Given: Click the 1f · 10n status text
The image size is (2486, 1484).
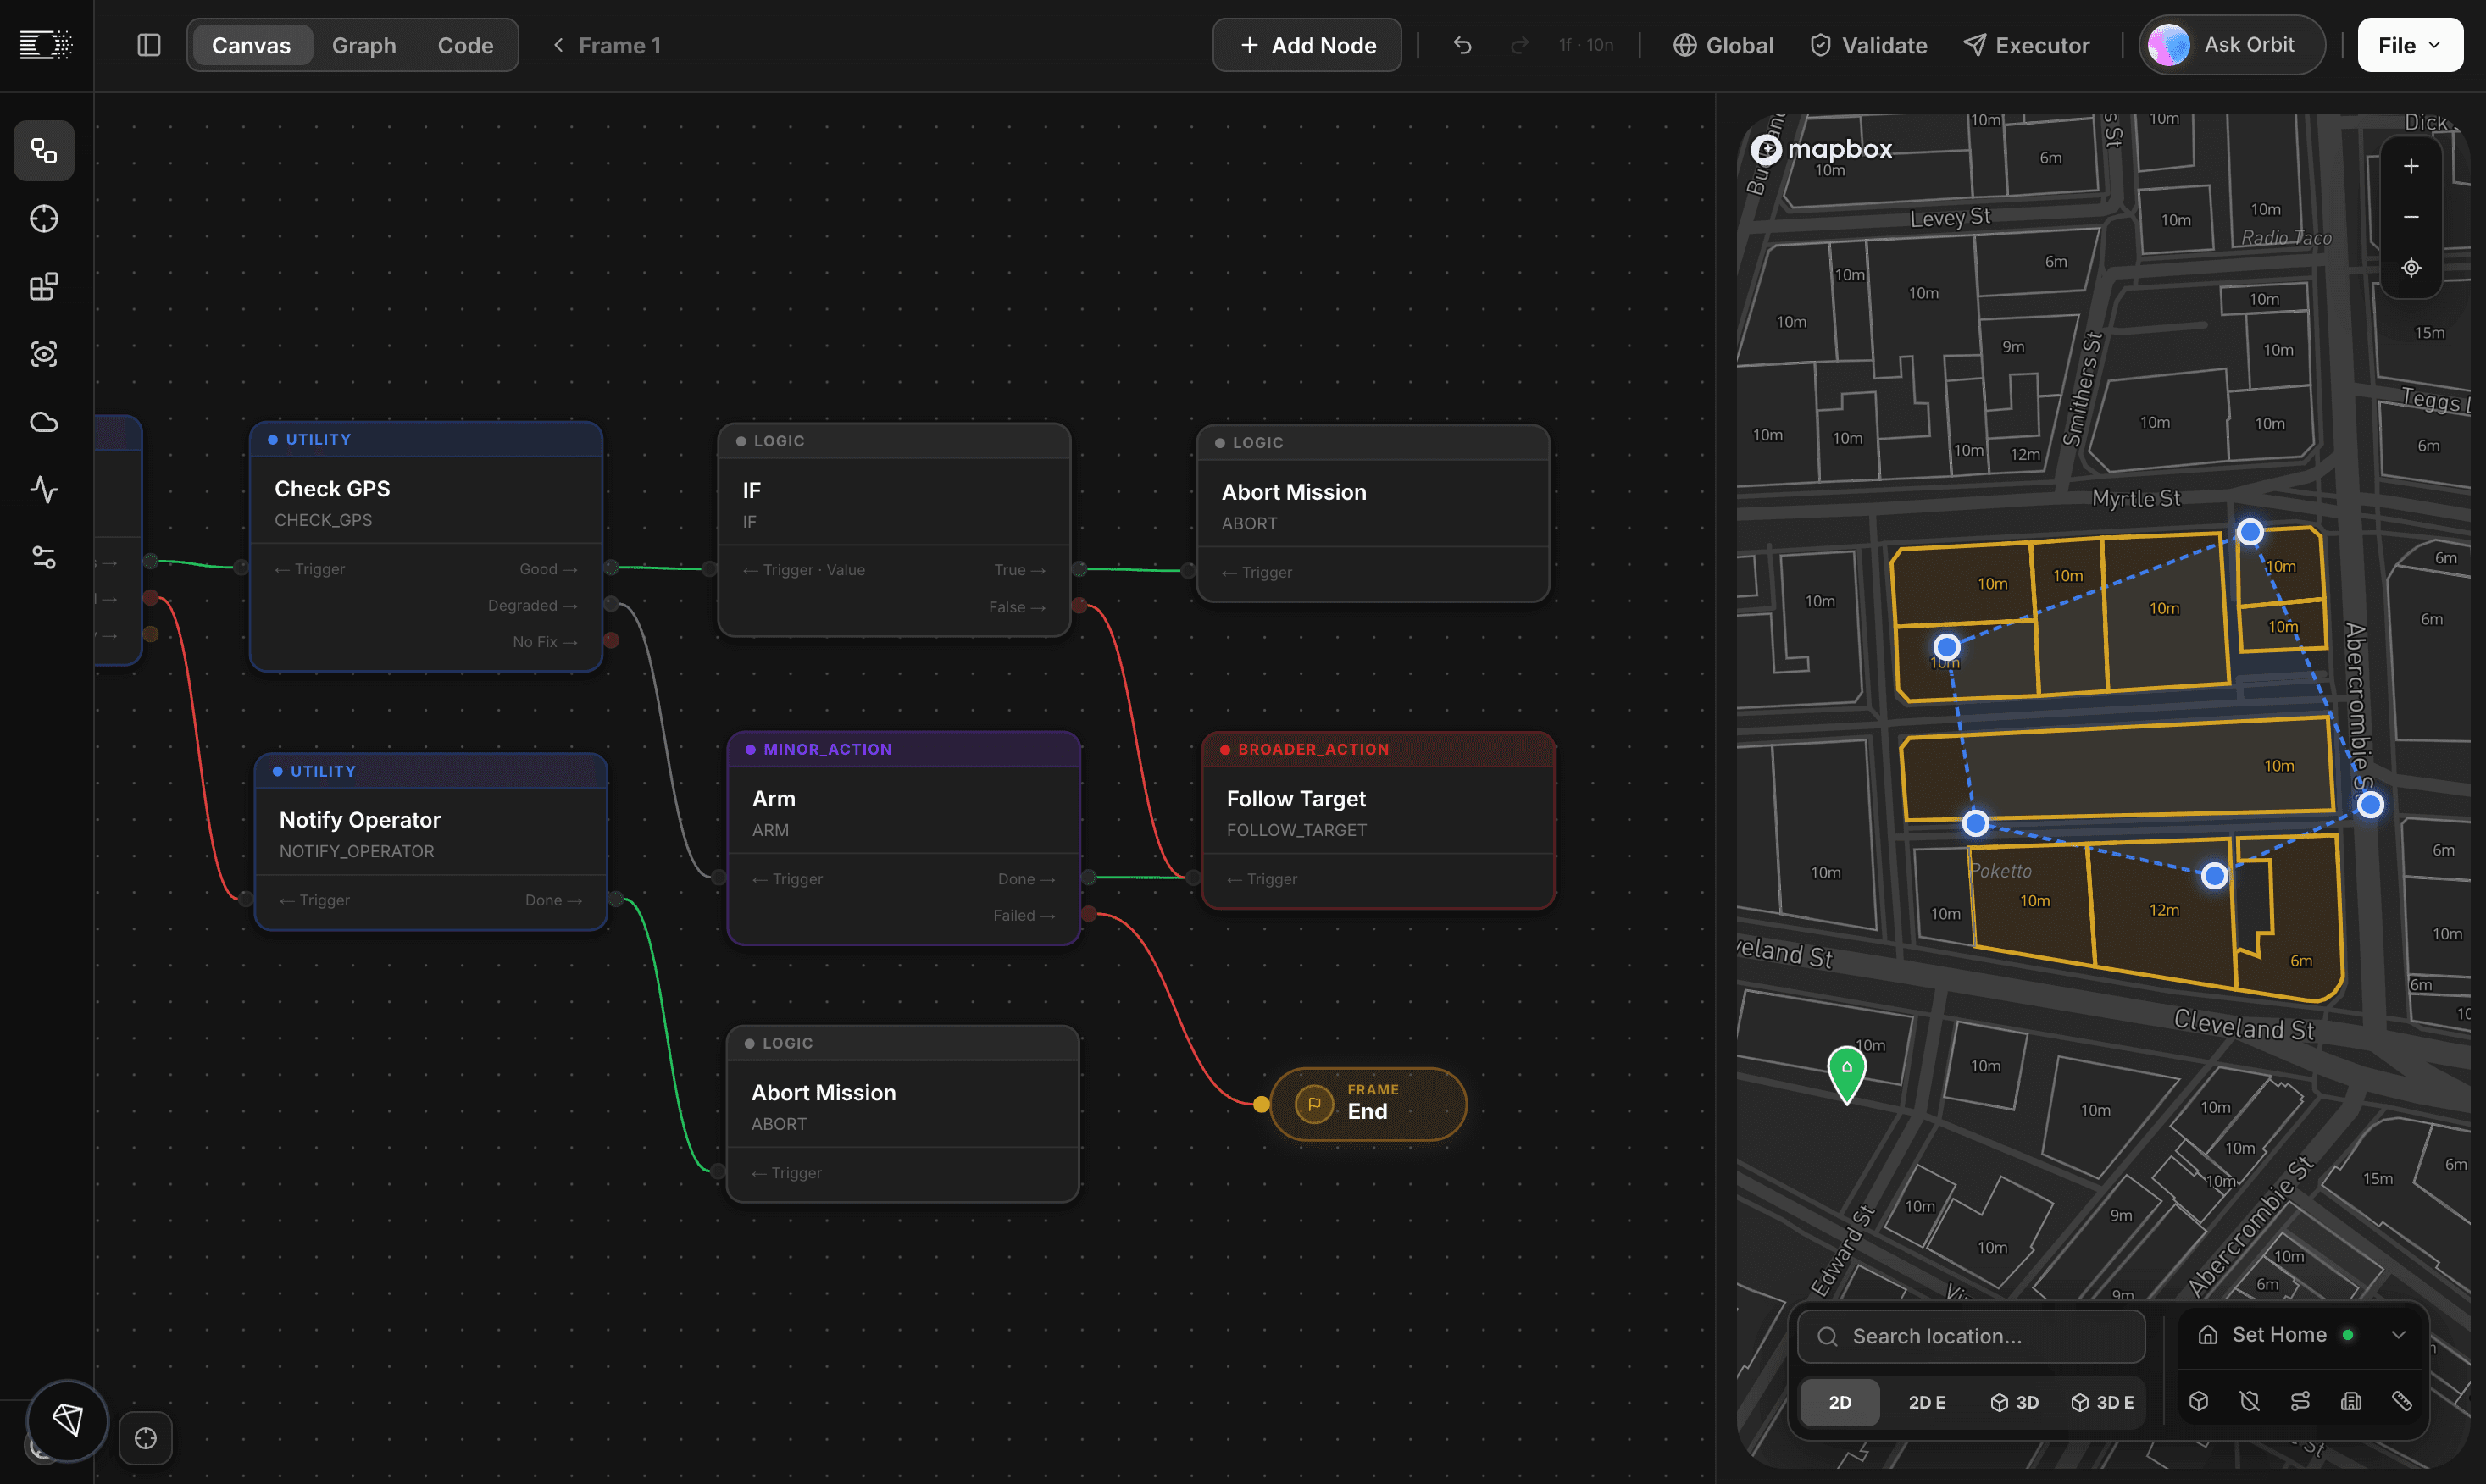Looking at the screenshot, I should pos(1586,45).
